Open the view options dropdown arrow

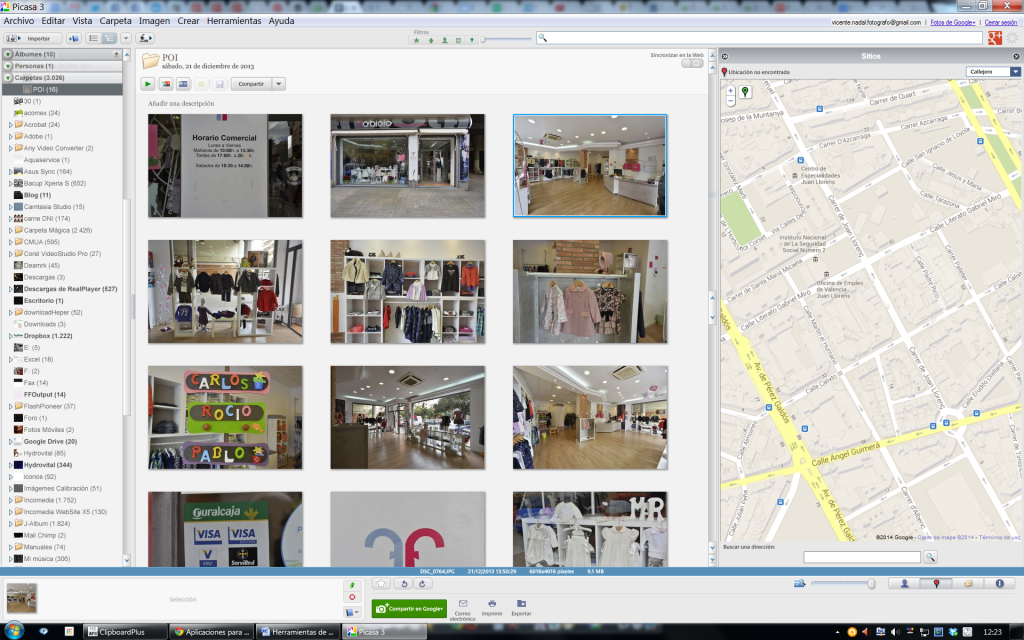point(126,39)
